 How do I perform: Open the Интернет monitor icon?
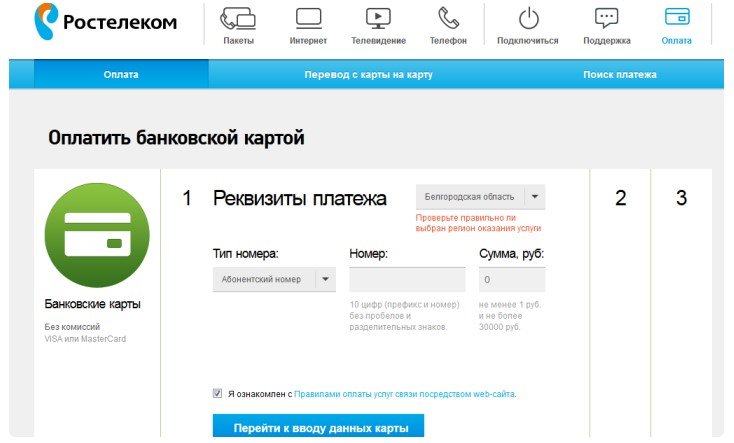point(309,19)
